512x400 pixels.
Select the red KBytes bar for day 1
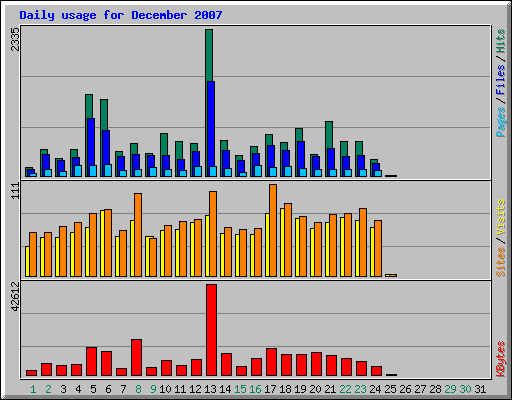pyautogui.click(x=31, y=373)
